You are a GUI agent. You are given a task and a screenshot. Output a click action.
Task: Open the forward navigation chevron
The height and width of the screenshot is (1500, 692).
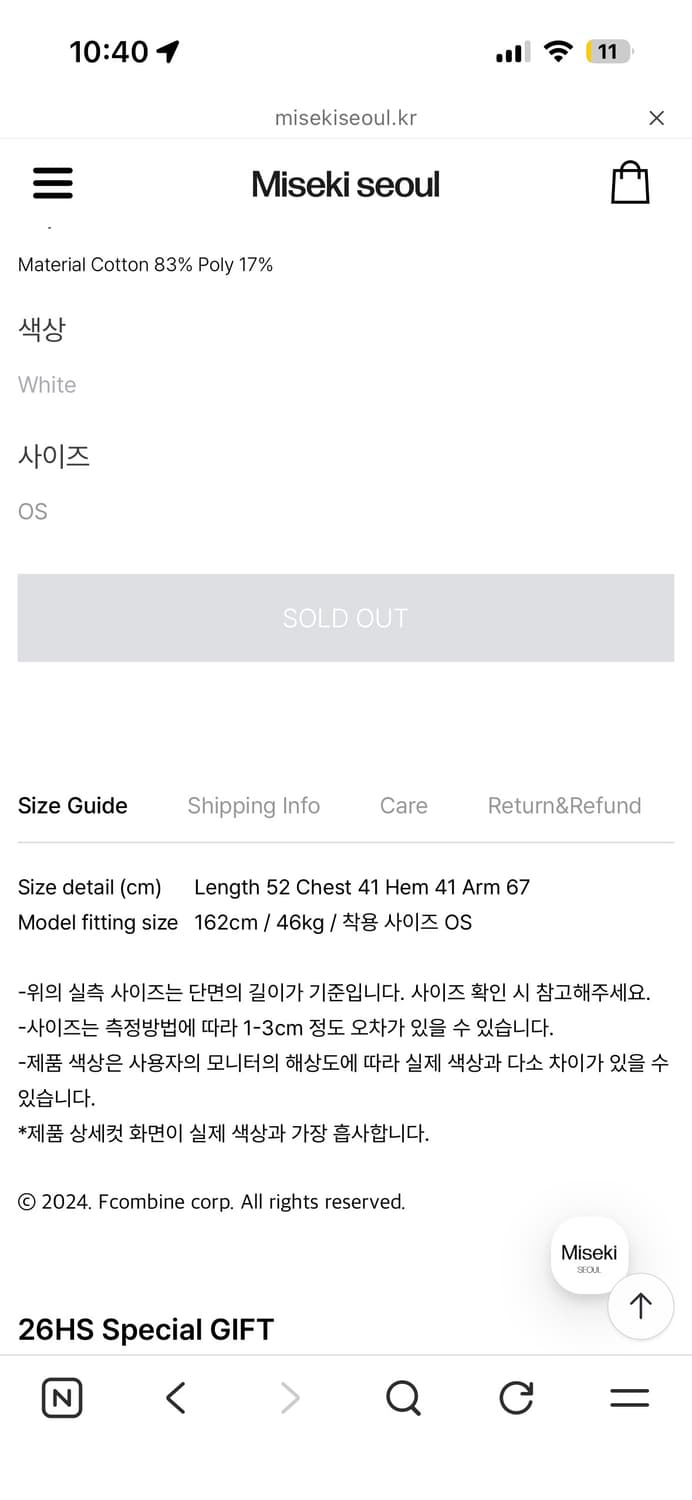coord(289,1398)
